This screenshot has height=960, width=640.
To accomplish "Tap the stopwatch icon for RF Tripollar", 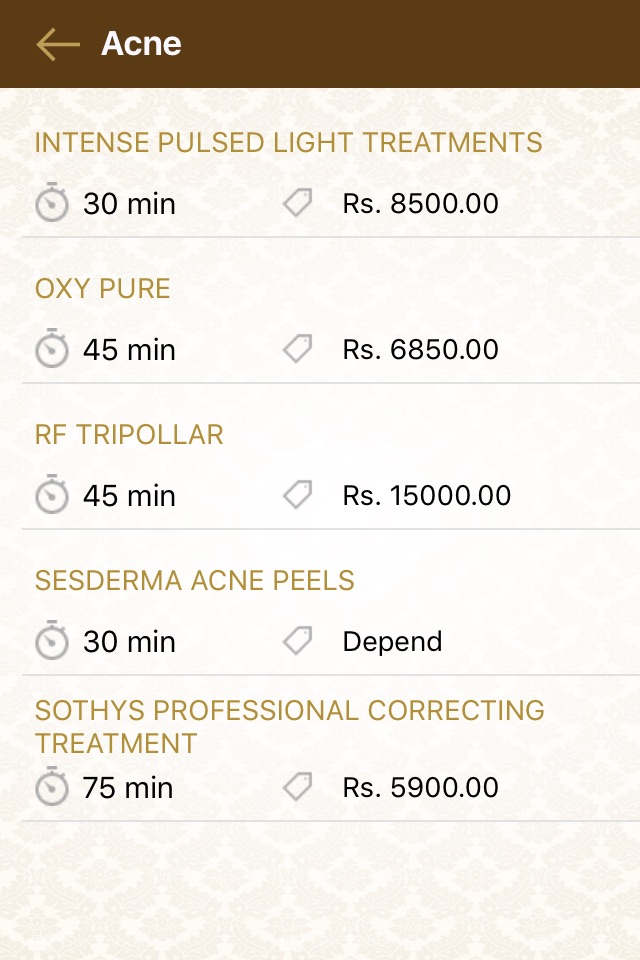I will pos(52,496).
